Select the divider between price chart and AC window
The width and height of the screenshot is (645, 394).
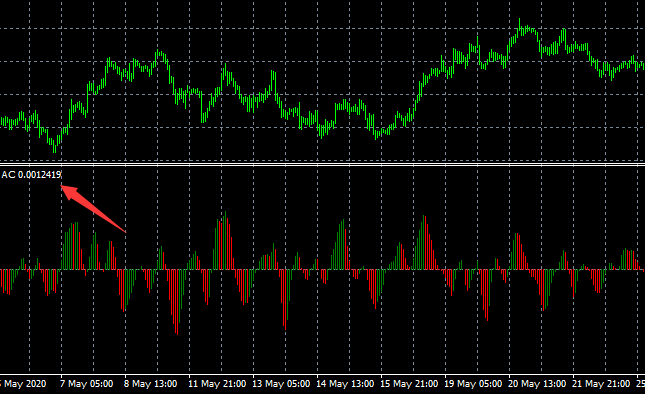click(322, 165)
